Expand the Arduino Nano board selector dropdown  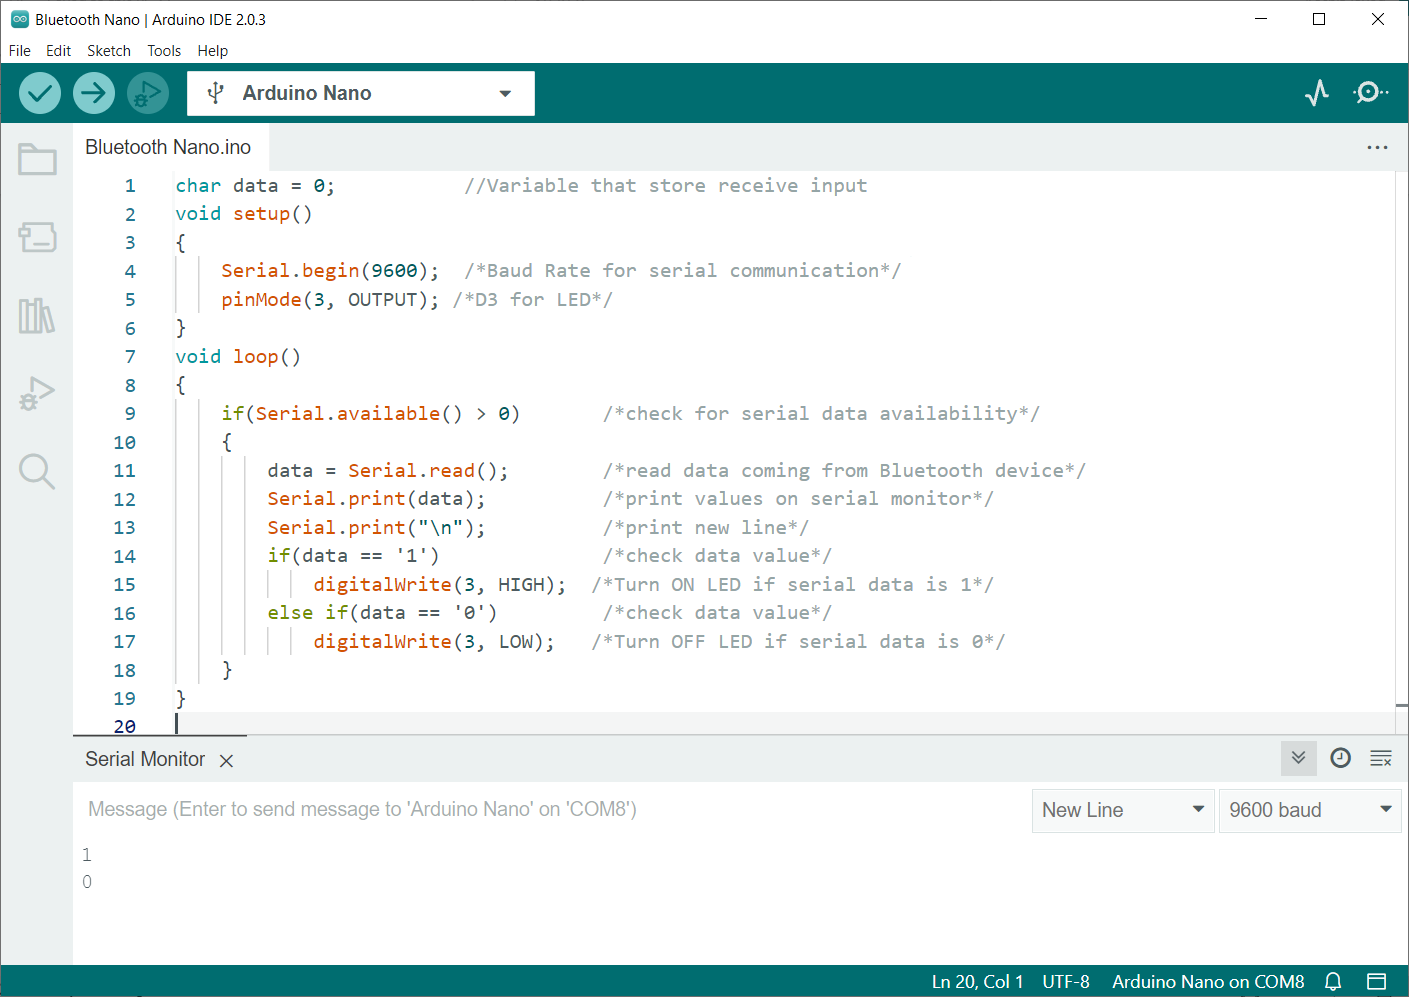[x=505, y=93]
